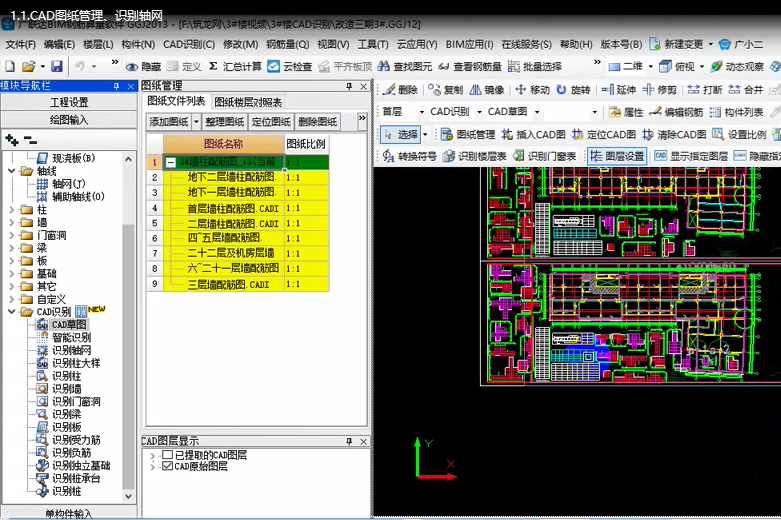Viewport: 781px width, 520px height.
Task: Select 识别轴网 in the navigation tree
Action: [71, 350]
